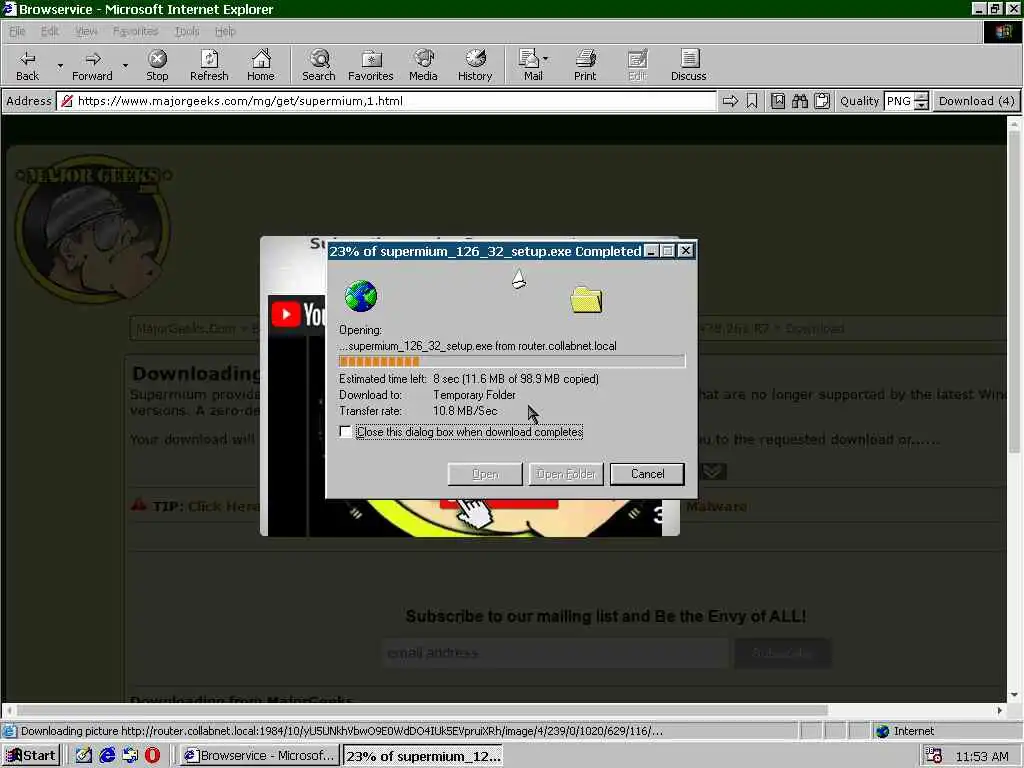Screen dimensions: 1024x768
Task: Go to the Home page icon
Action: pyautogui.click(x=261, y=65)
